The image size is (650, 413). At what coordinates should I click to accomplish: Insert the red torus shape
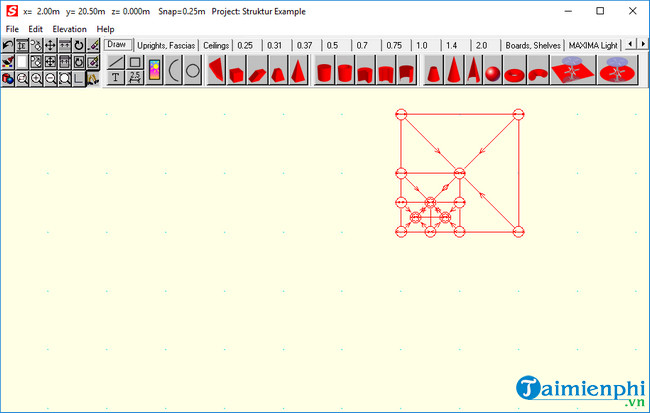click(x=515, y=72)
